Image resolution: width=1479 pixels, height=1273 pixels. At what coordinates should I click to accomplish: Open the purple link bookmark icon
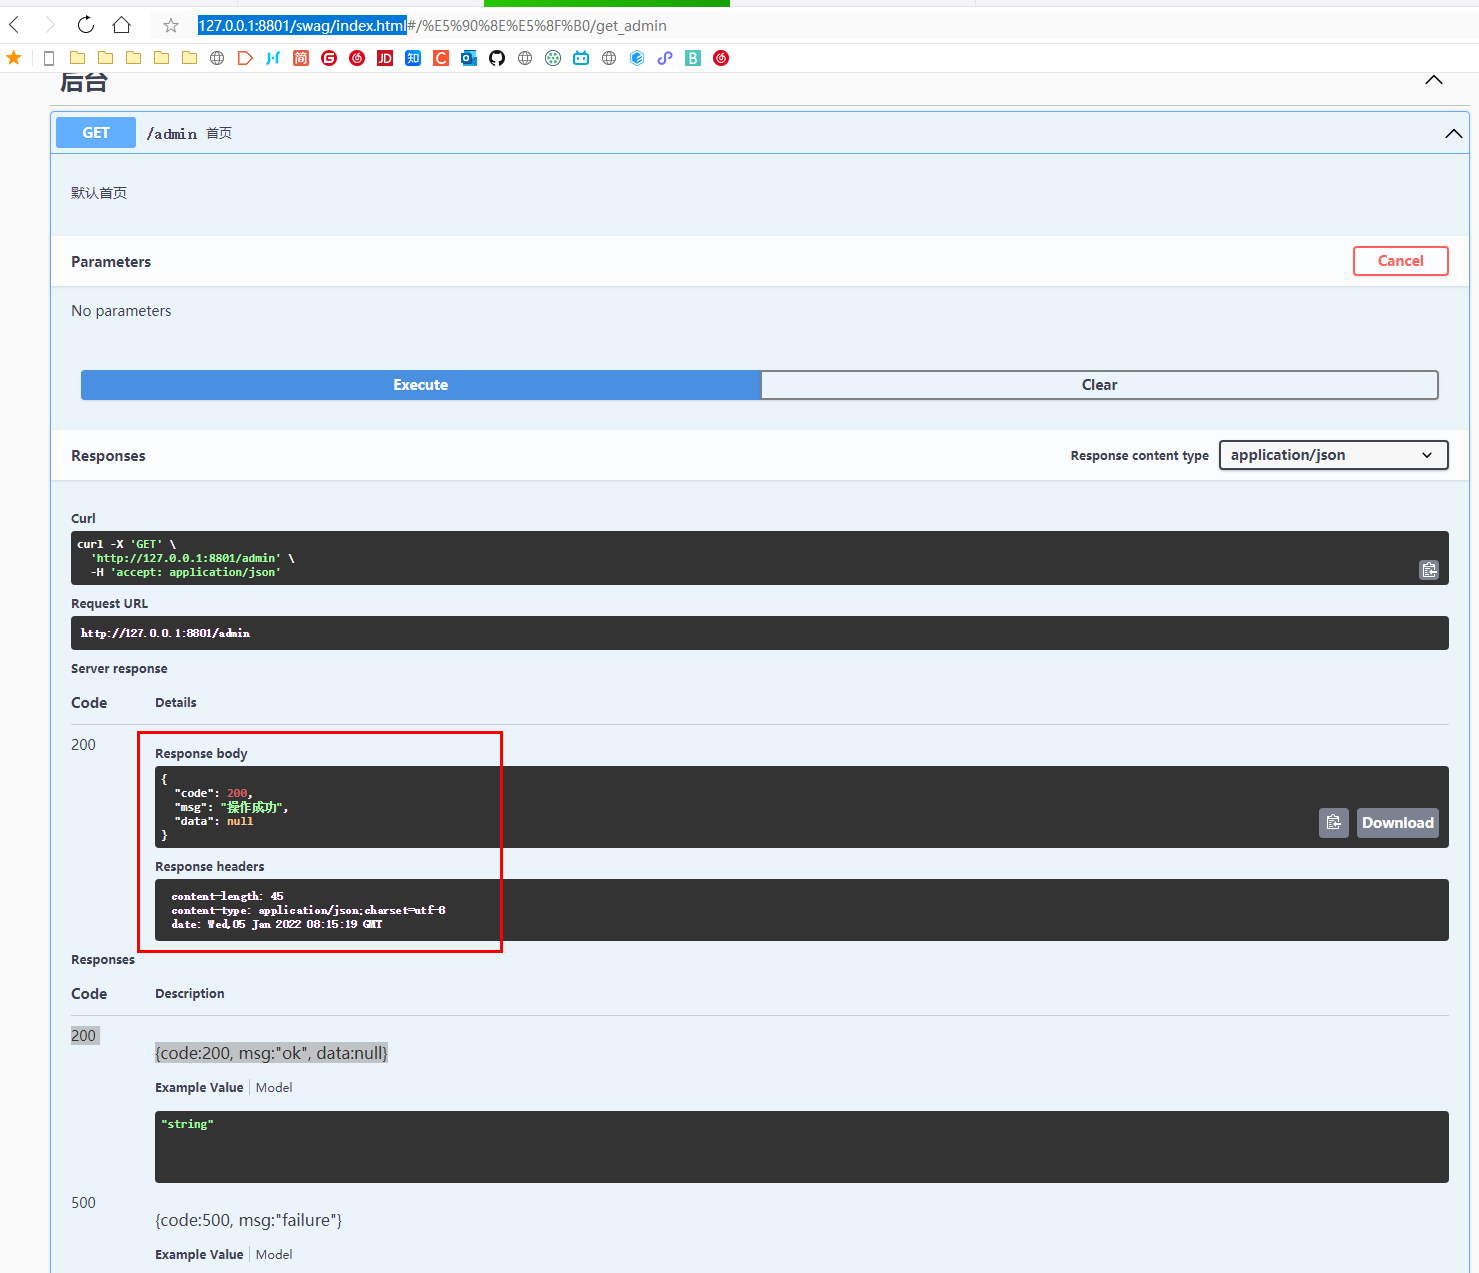(x=665, y=58)
